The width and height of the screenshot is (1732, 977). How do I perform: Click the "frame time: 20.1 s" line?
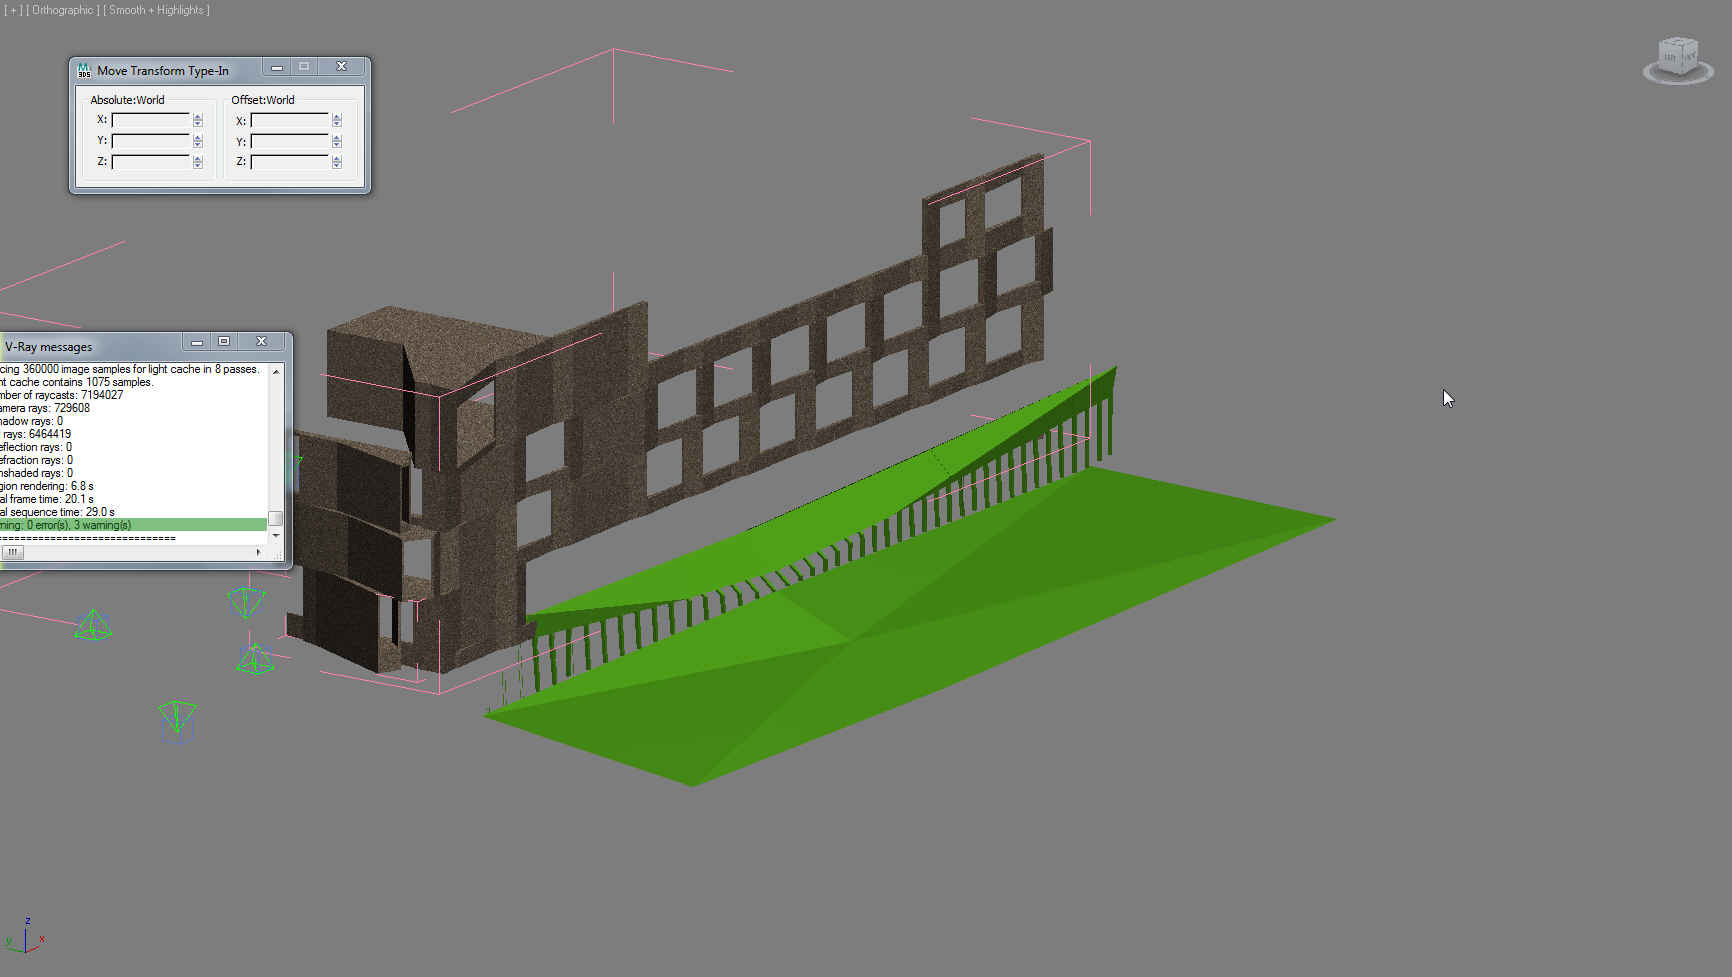coord(47,499)
